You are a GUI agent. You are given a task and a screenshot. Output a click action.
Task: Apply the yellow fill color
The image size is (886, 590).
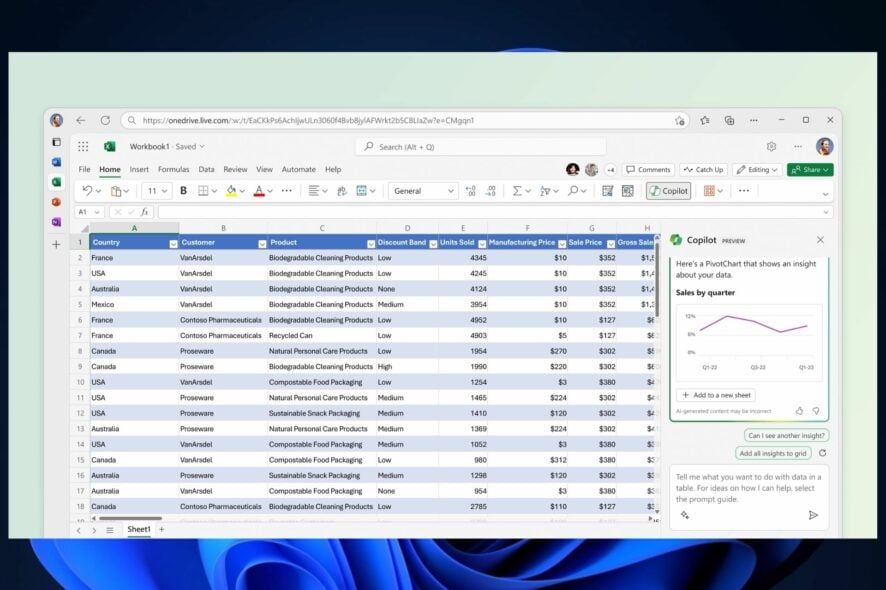point(231,191)
